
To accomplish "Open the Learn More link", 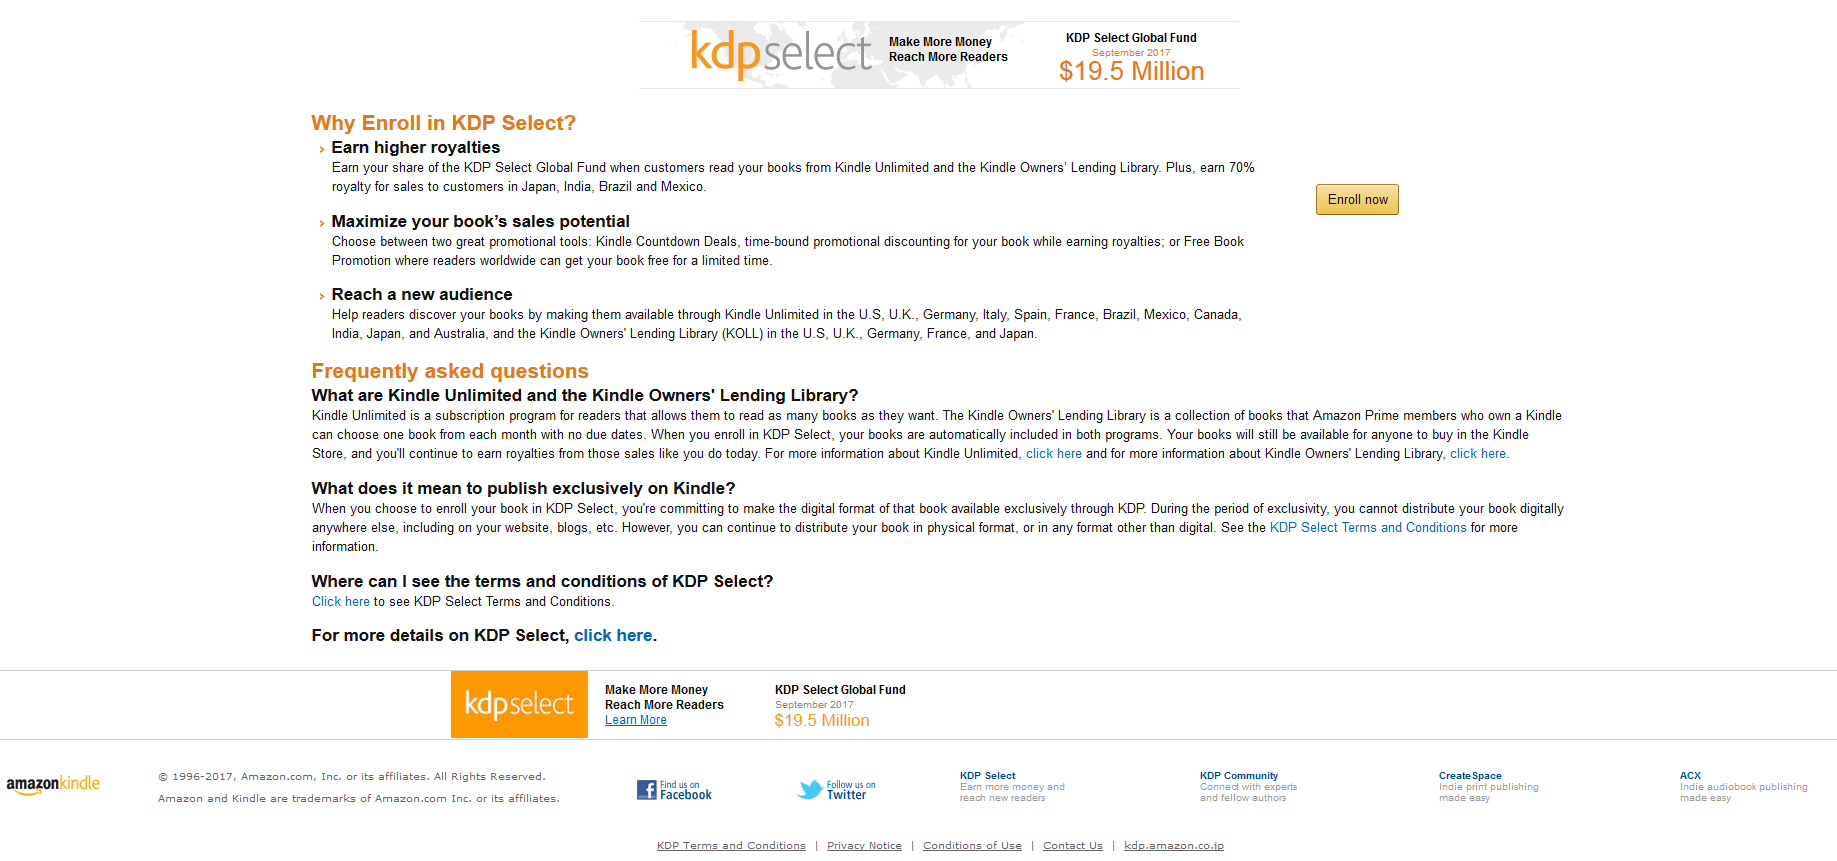I will [x=635, y=720].
